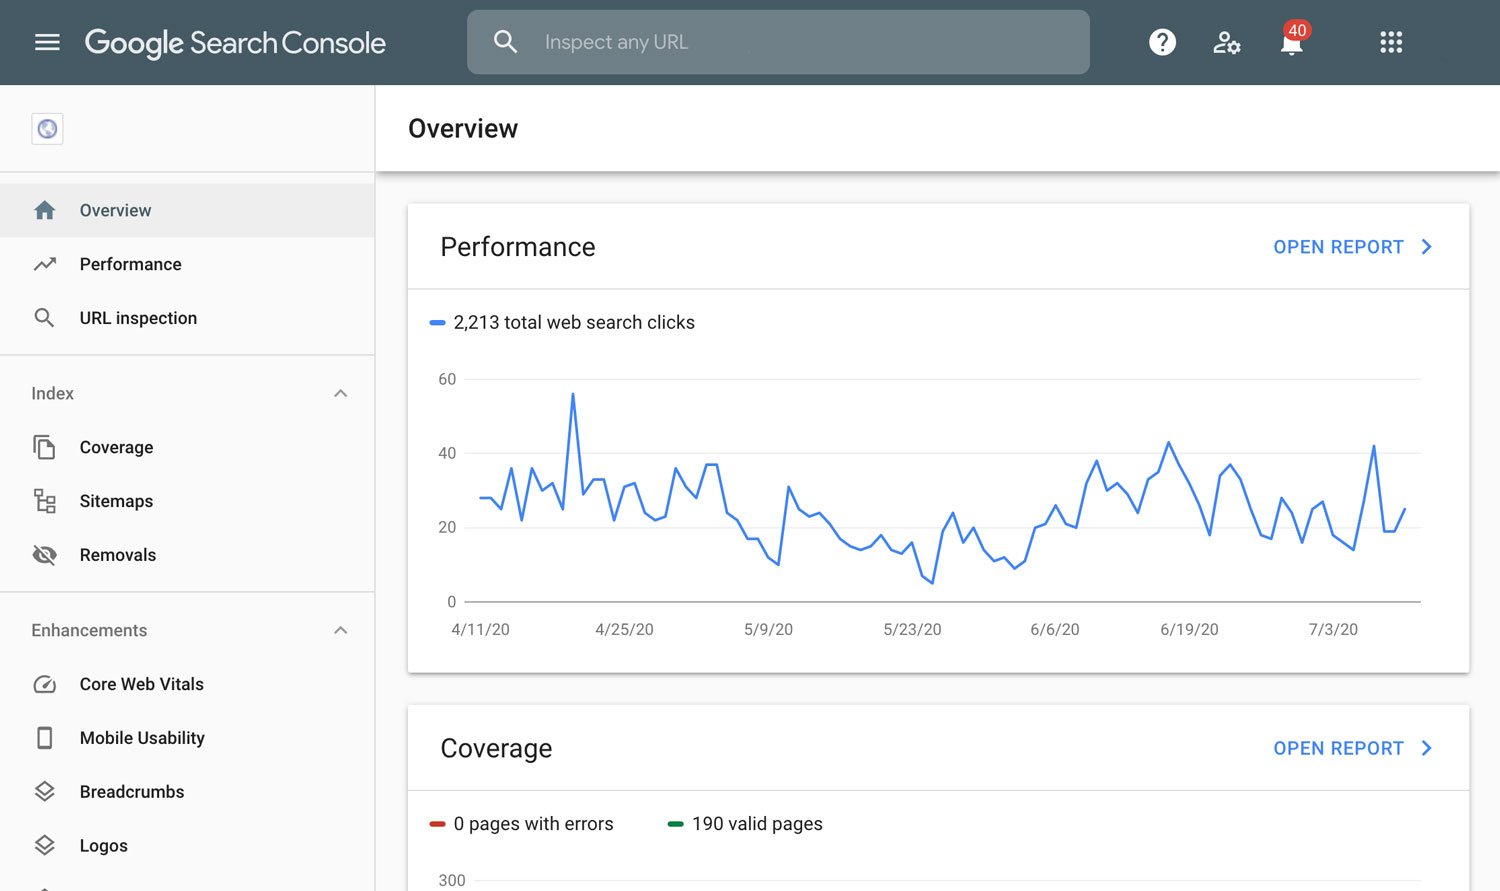Click the Coverage pages icon
Image resolution: width=1500 pixels, height=891 pixels.
click(x=45, y=447)
